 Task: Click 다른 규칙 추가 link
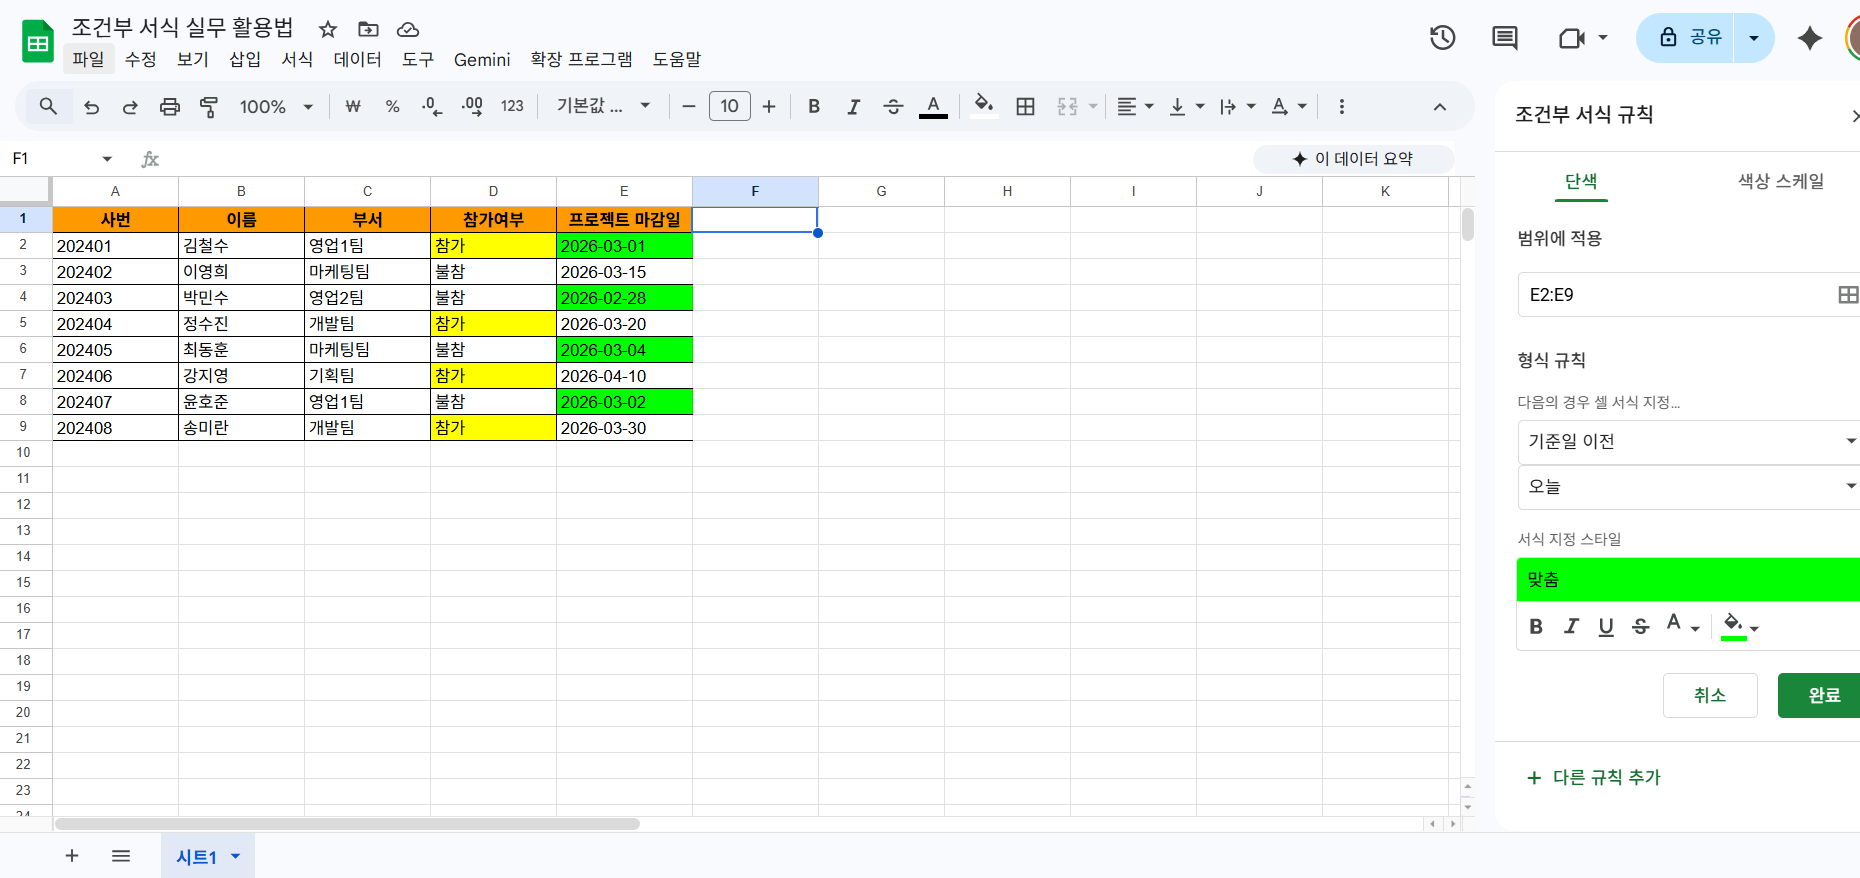coord(1594,778)
